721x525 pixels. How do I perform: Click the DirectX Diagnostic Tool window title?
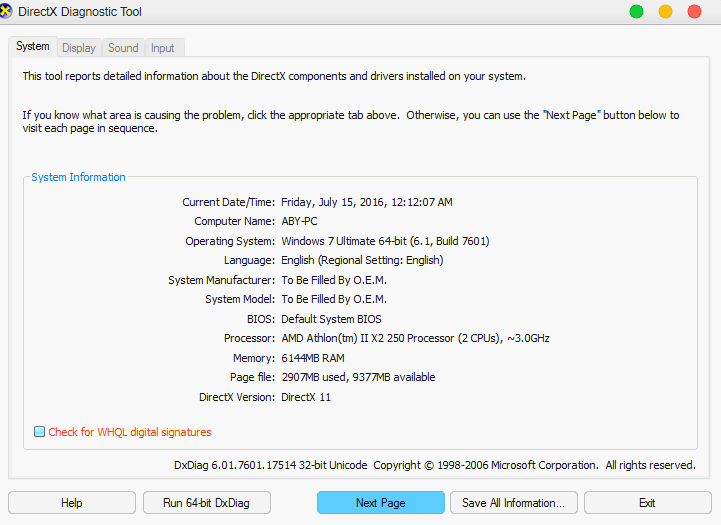80,11
